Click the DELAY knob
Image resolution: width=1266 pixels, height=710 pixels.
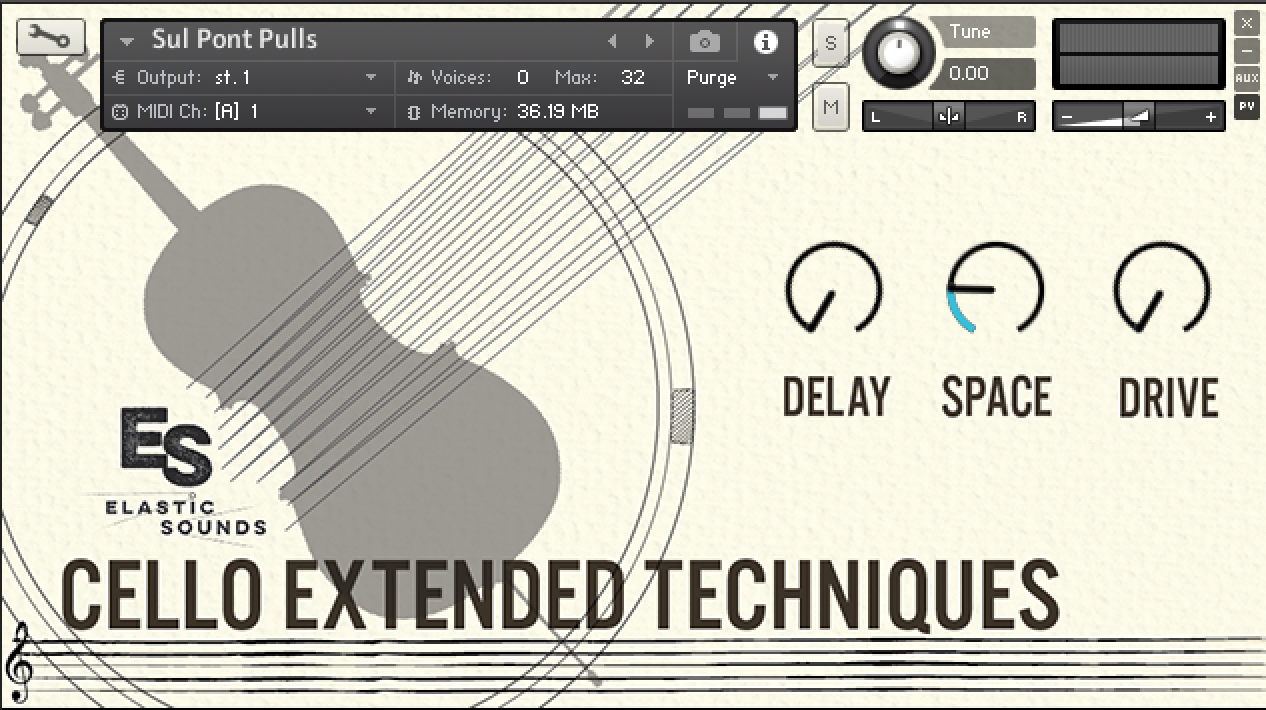833,288
